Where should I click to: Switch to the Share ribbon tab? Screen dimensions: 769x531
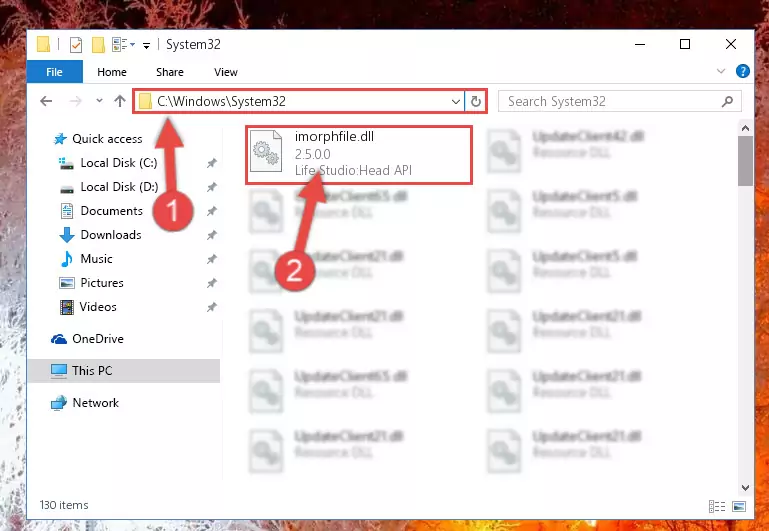tap(170, 72)
